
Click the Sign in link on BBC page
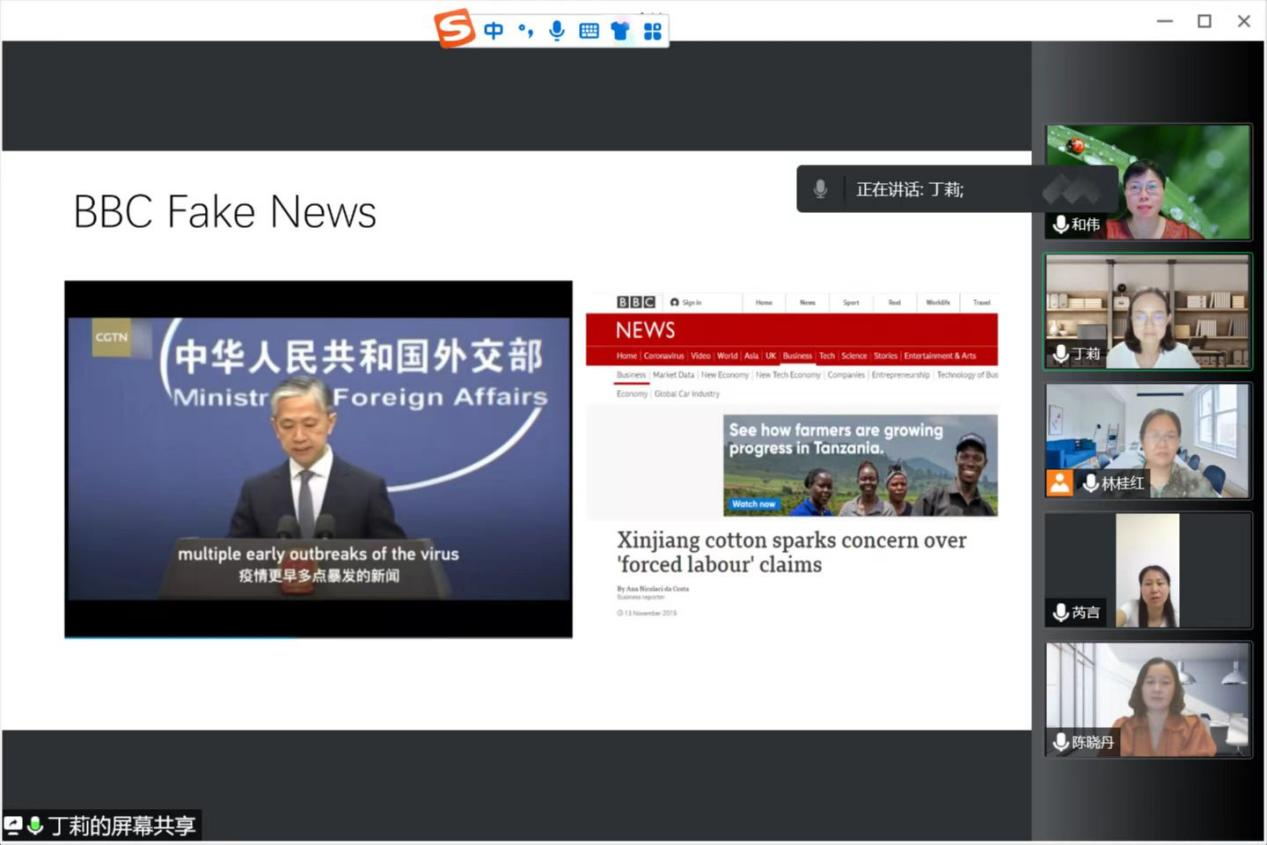tap(686, 302)
